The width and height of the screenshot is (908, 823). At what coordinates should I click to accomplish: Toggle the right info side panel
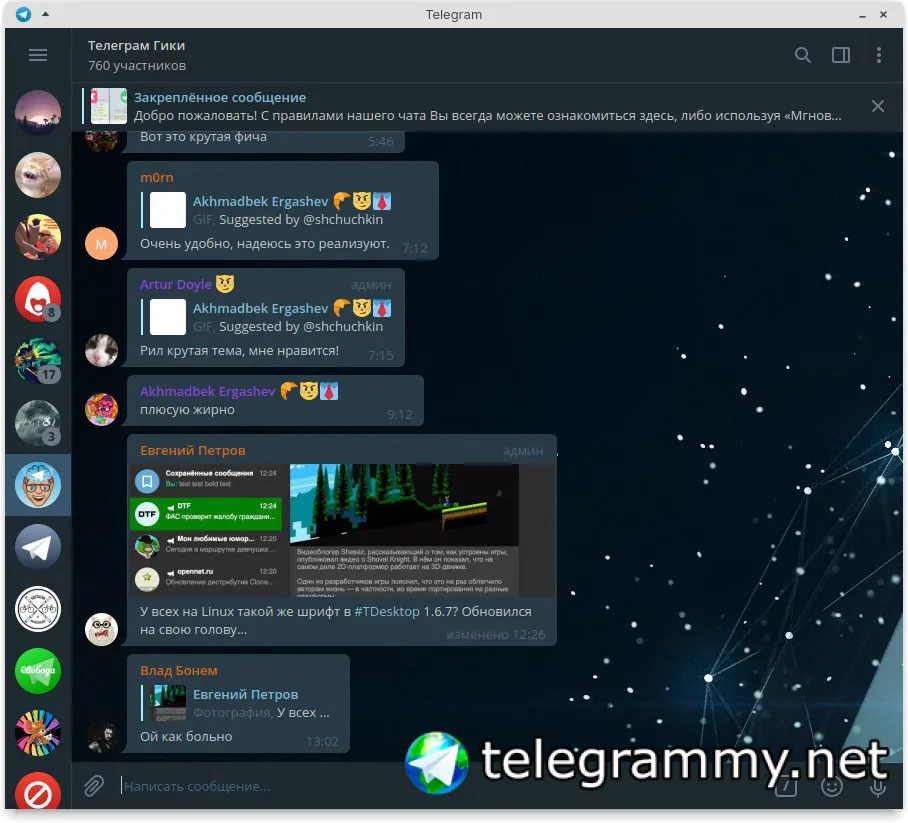click(841, 55)
